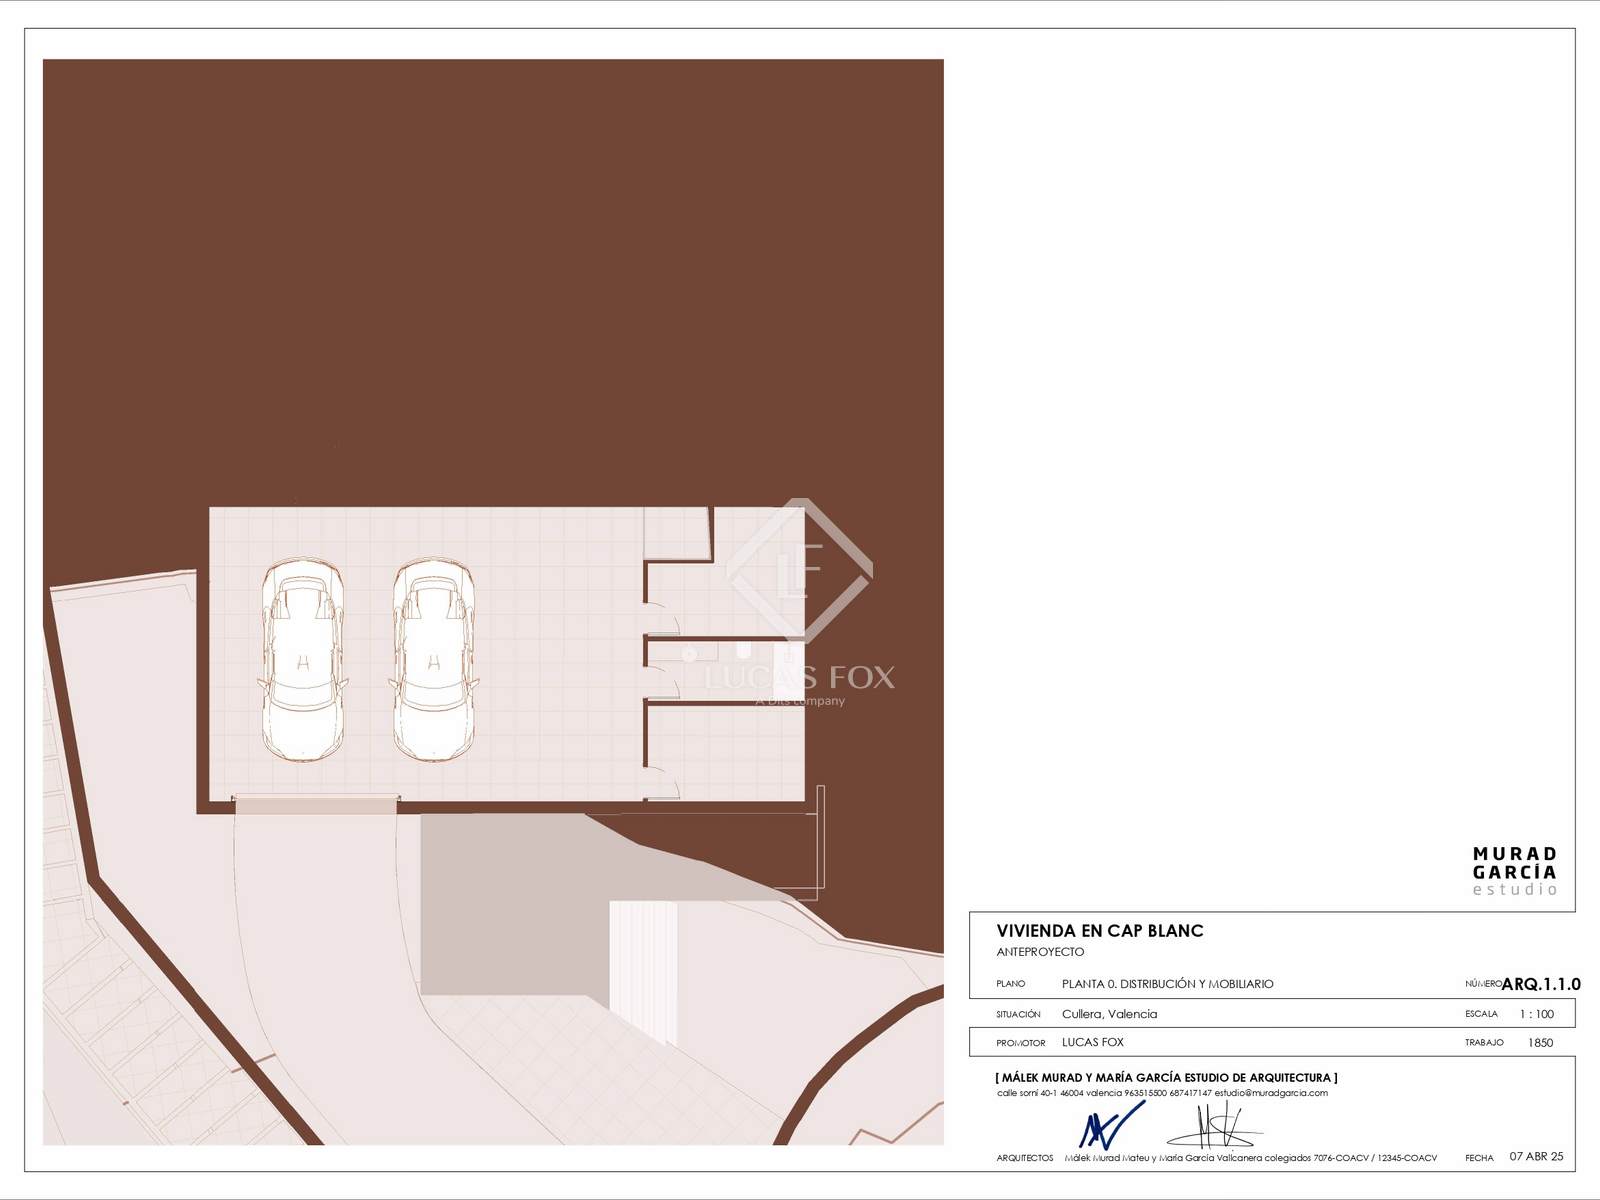Click the white staircase below the building
The height and width of the screenshot is (1200, 1600).
[644, 973]
